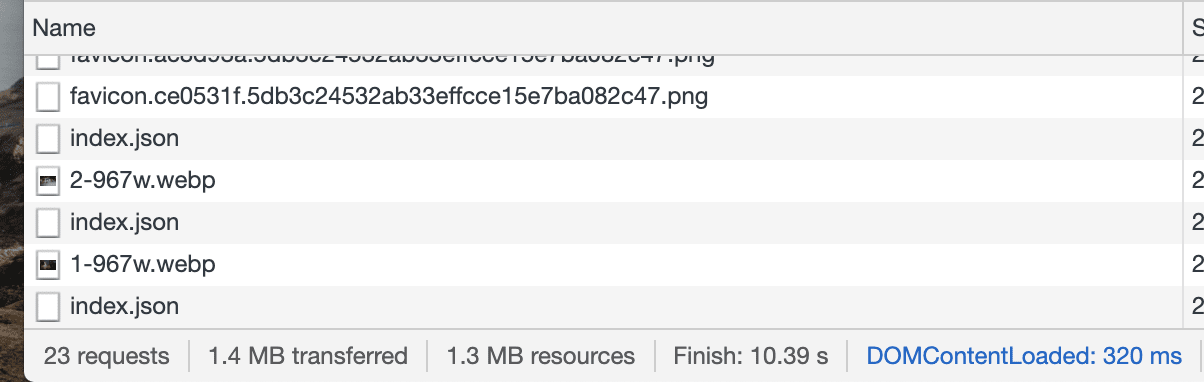Click the 1.3 MB resources summary

click(x=541, y=356)
